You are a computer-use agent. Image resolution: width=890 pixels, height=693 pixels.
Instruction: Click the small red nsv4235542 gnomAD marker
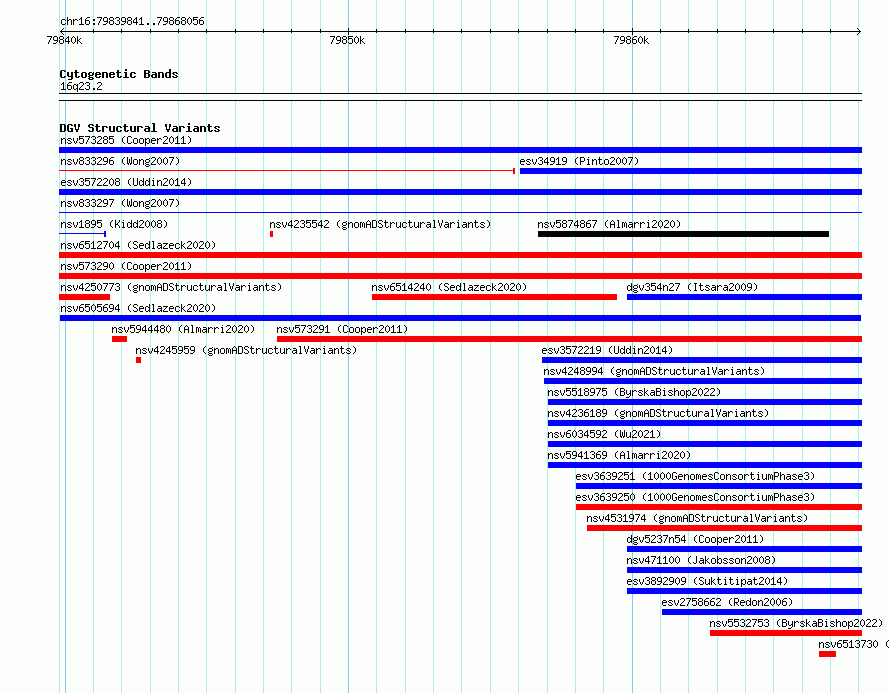[271, 234]
